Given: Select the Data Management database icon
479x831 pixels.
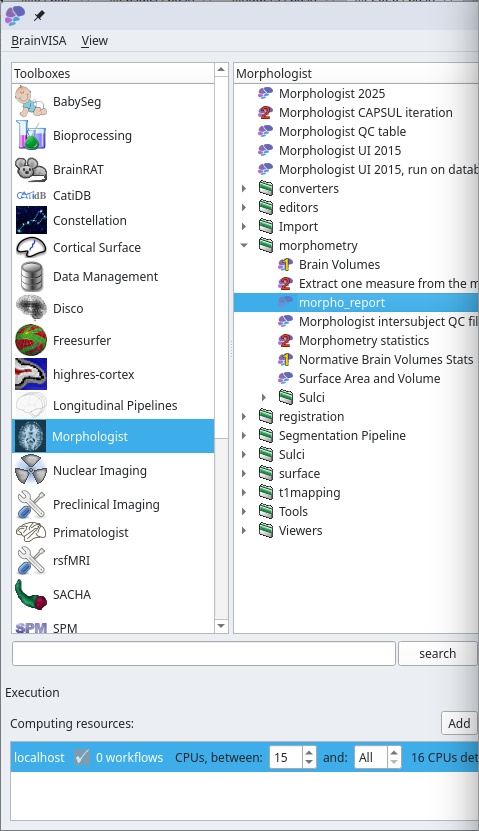Looking at the screenshot, I should click(31, 277).
